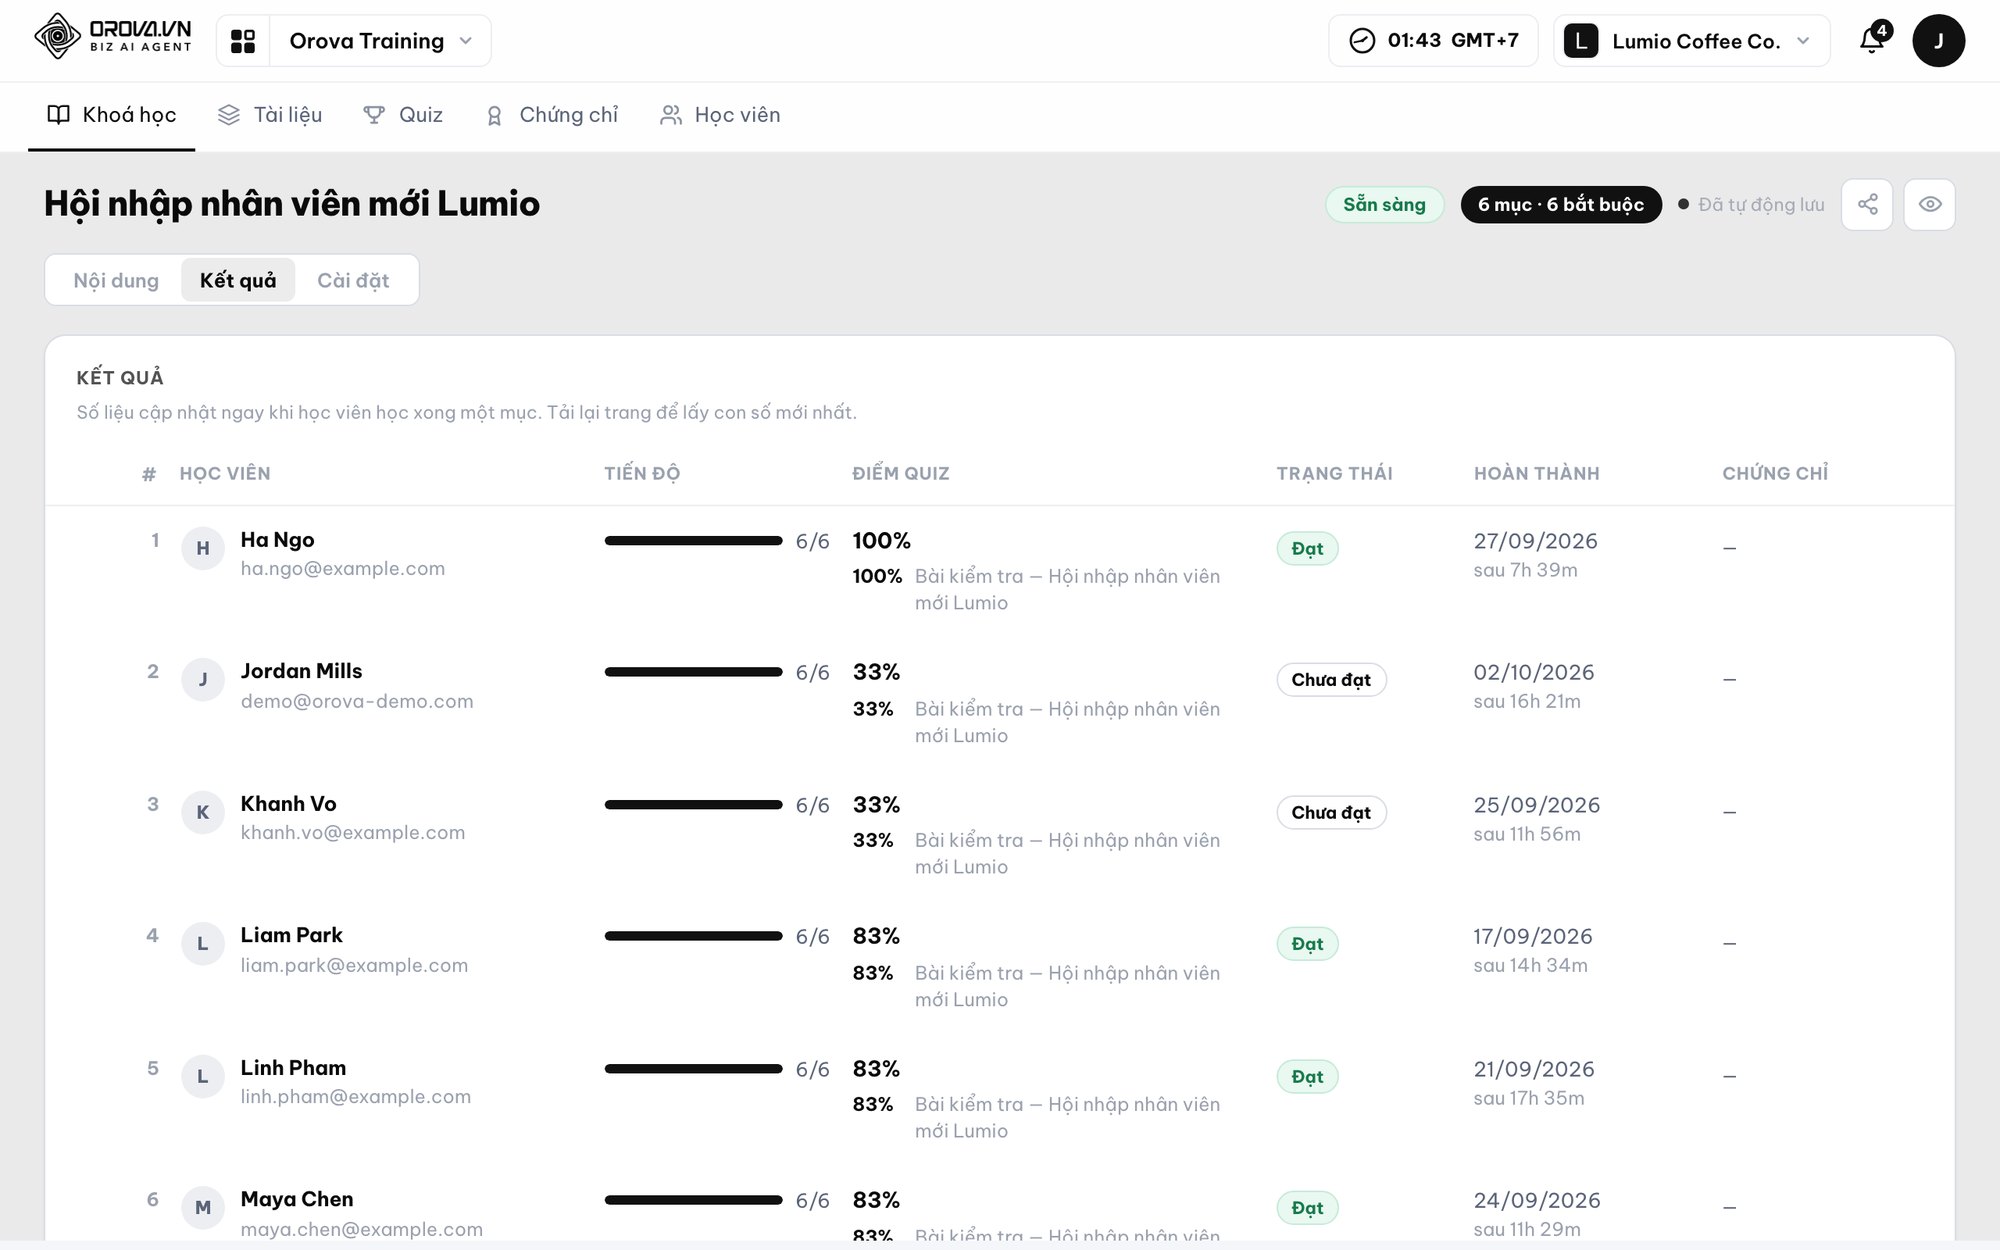Click the Orova.vn logo
Viewport: 2000px width, 1250px height.
[x=112, y=37]
